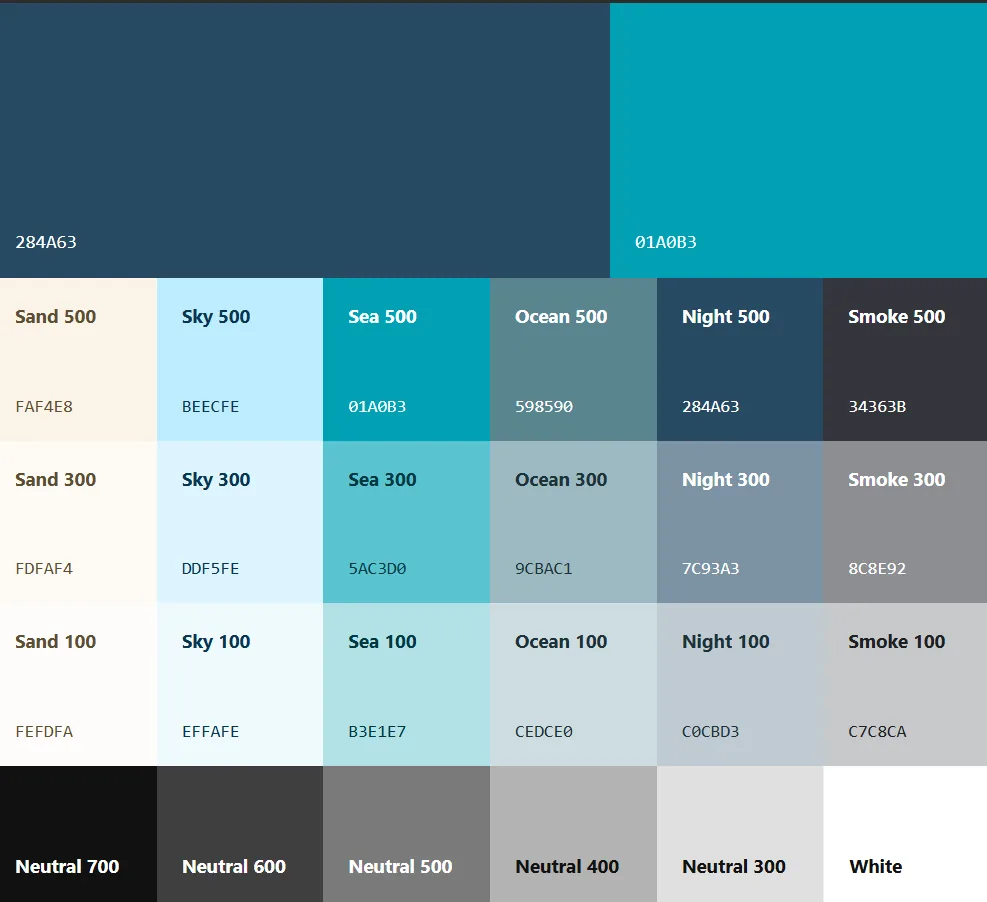Screen dimensions: 987x902
Task: Click the Ocean 100 color swatch
Action: (573, 684)
